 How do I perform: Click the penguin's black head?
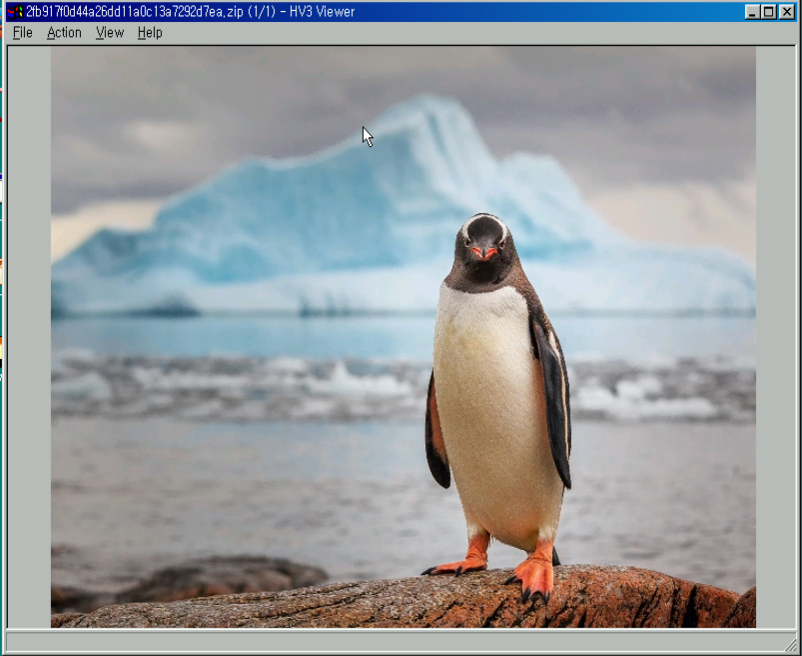[x=484, y=232]
